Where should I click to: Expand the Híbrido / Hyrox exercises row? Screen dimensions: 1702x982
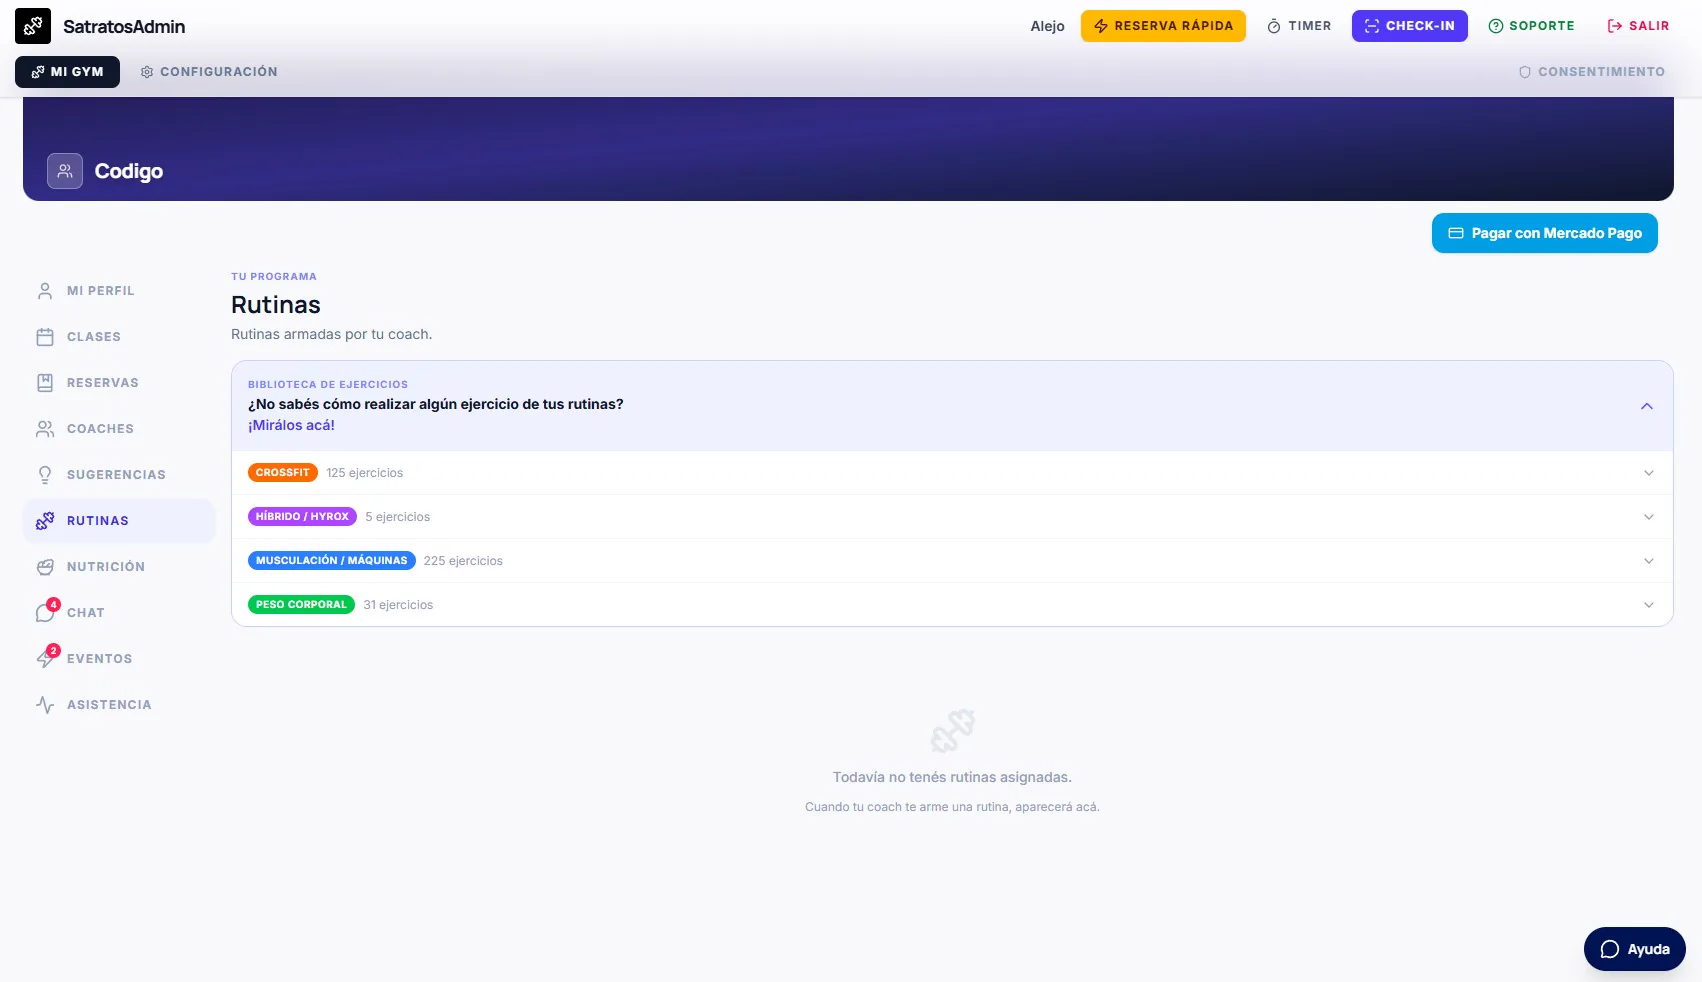click(x=952, y=517)
